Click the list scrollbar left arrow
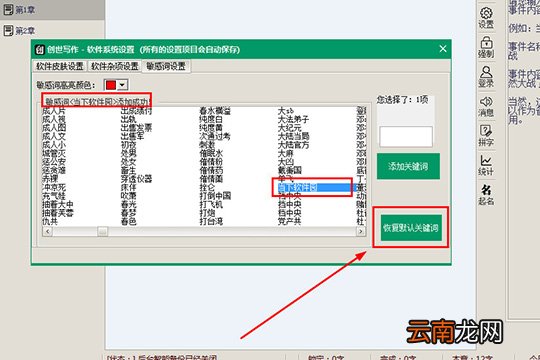This screenshot has height=360, width=540. [47, 232]
